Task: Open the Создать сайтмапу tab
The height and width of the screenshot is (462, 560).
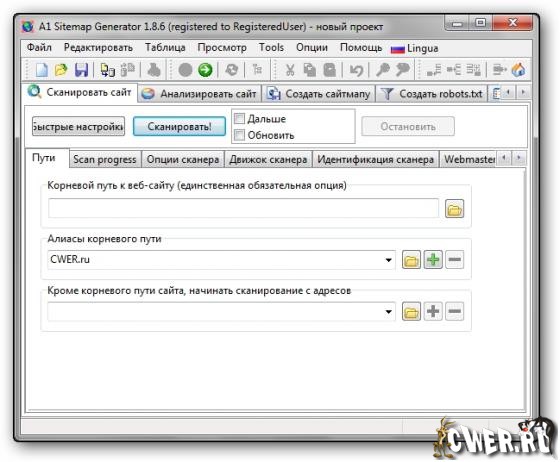Action: [318, 94]
